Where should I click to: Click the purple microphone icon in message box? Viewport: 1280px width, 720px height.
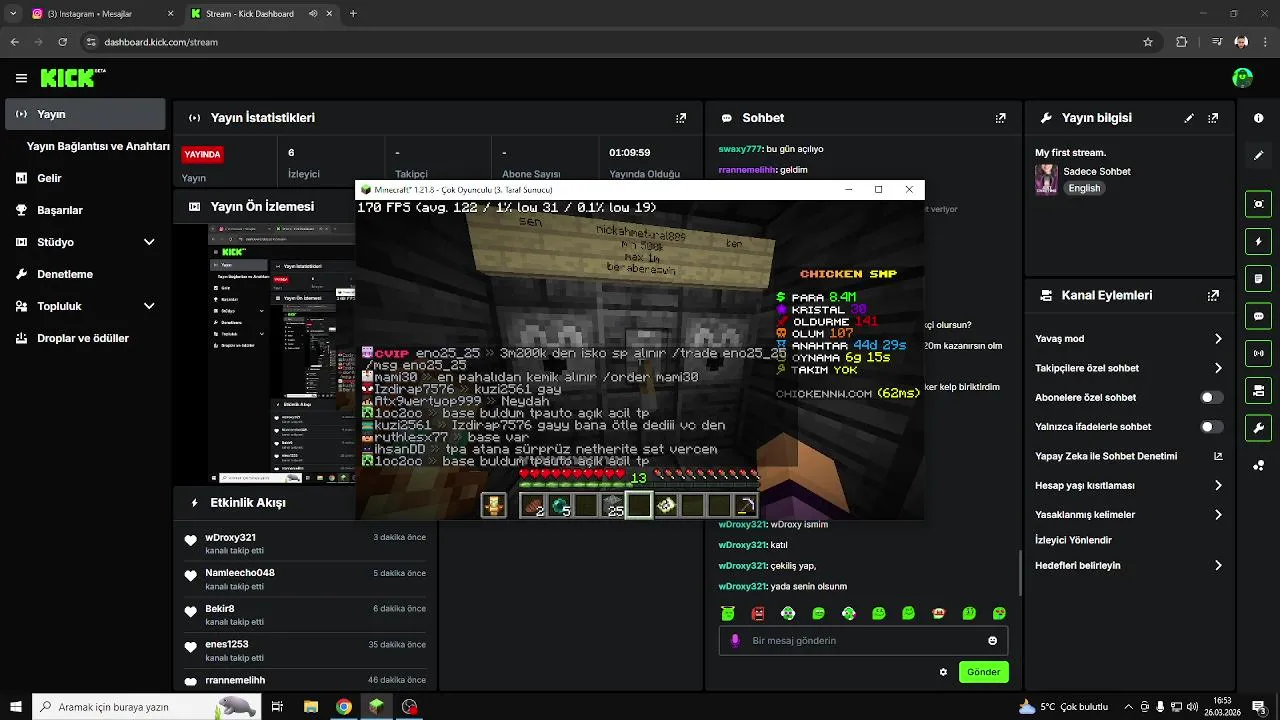[735, 641]
